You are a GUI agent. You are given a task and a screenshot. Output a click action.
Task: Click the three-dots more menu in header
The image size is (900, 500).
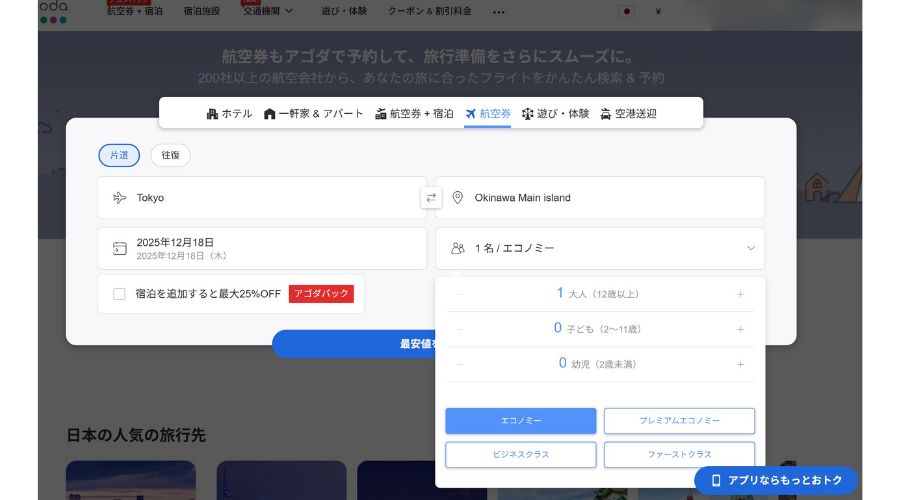tap(499, 12)
